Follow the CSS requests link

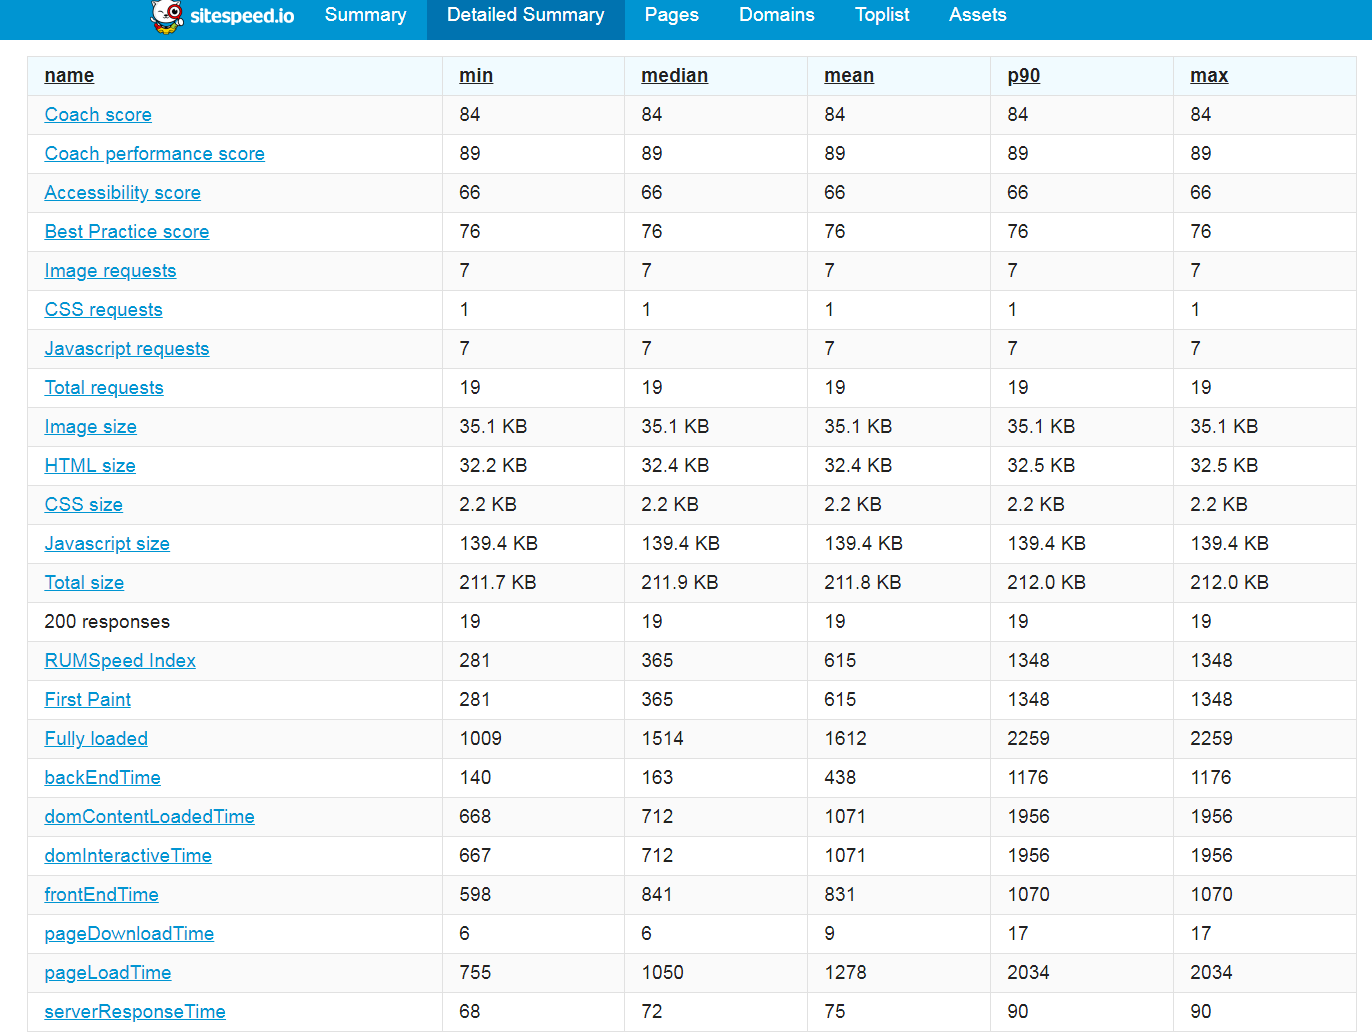pyautogui.click(x=103, y=310)
